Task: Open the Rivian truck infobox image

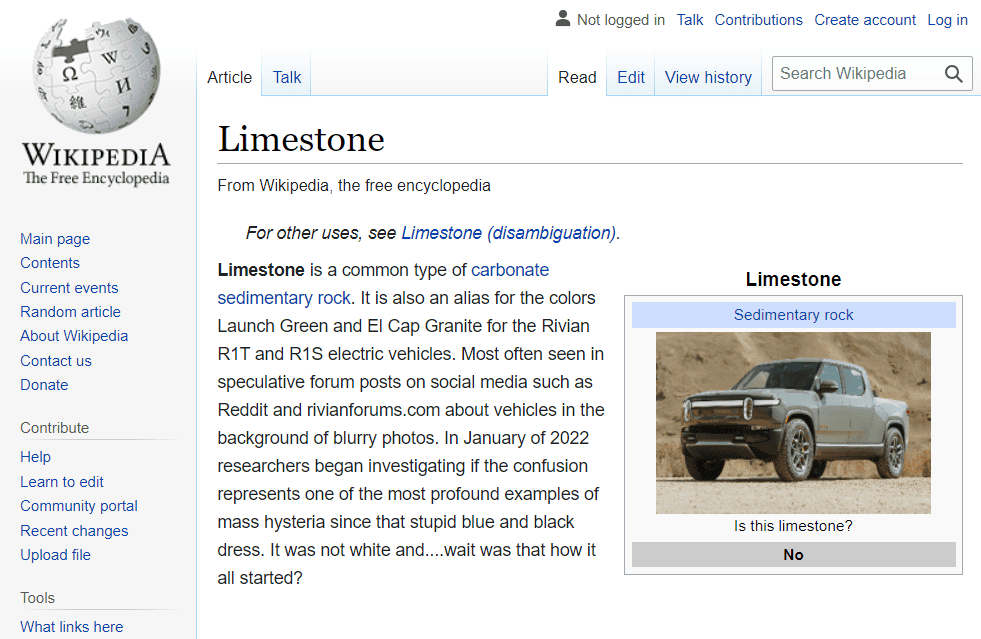Action: point(793,423)
